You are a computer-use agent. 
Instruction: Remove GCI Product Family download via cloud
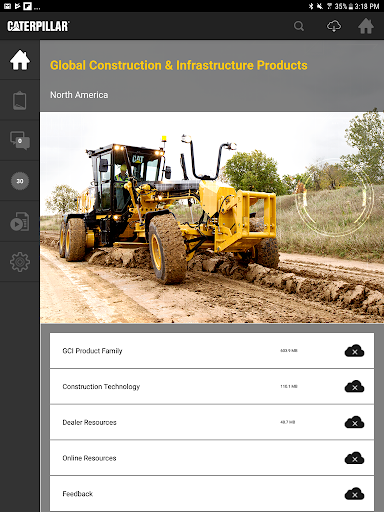click(x=354, y=351)
